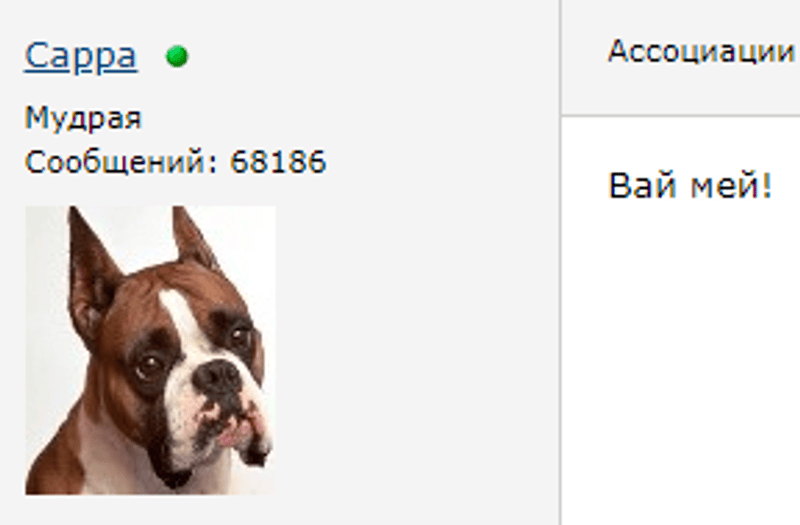The width and height of the screenshot is (800, 525).
Task: Select the Мудрая rank label
Action: [x=83, y=118]
